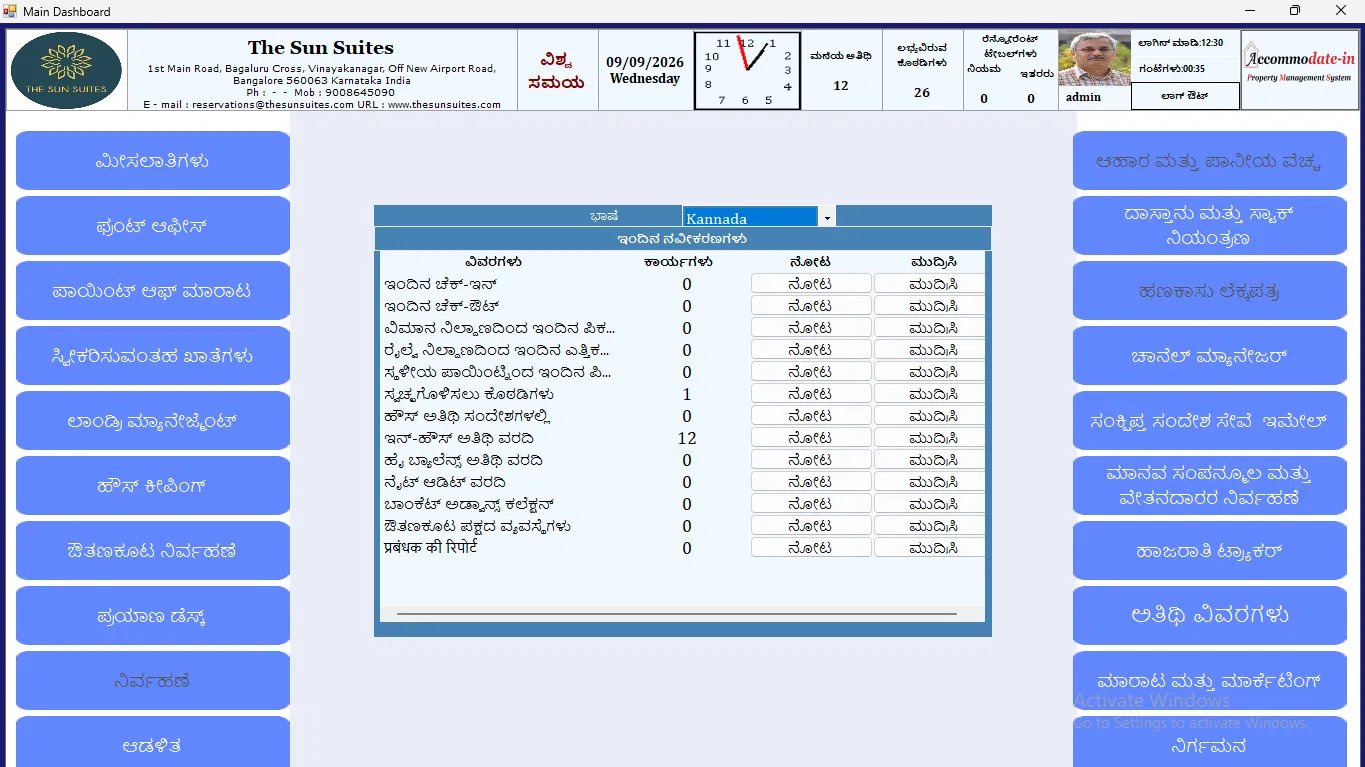This screenshot has height=767, width=1365.
Task: Click ನೋಟ for ಔತಣಕೂಟ ಪಕ್ಷದ ವ್ಯವಸ್ಥೆಗಳು row
Action: (x=811, y=526)
